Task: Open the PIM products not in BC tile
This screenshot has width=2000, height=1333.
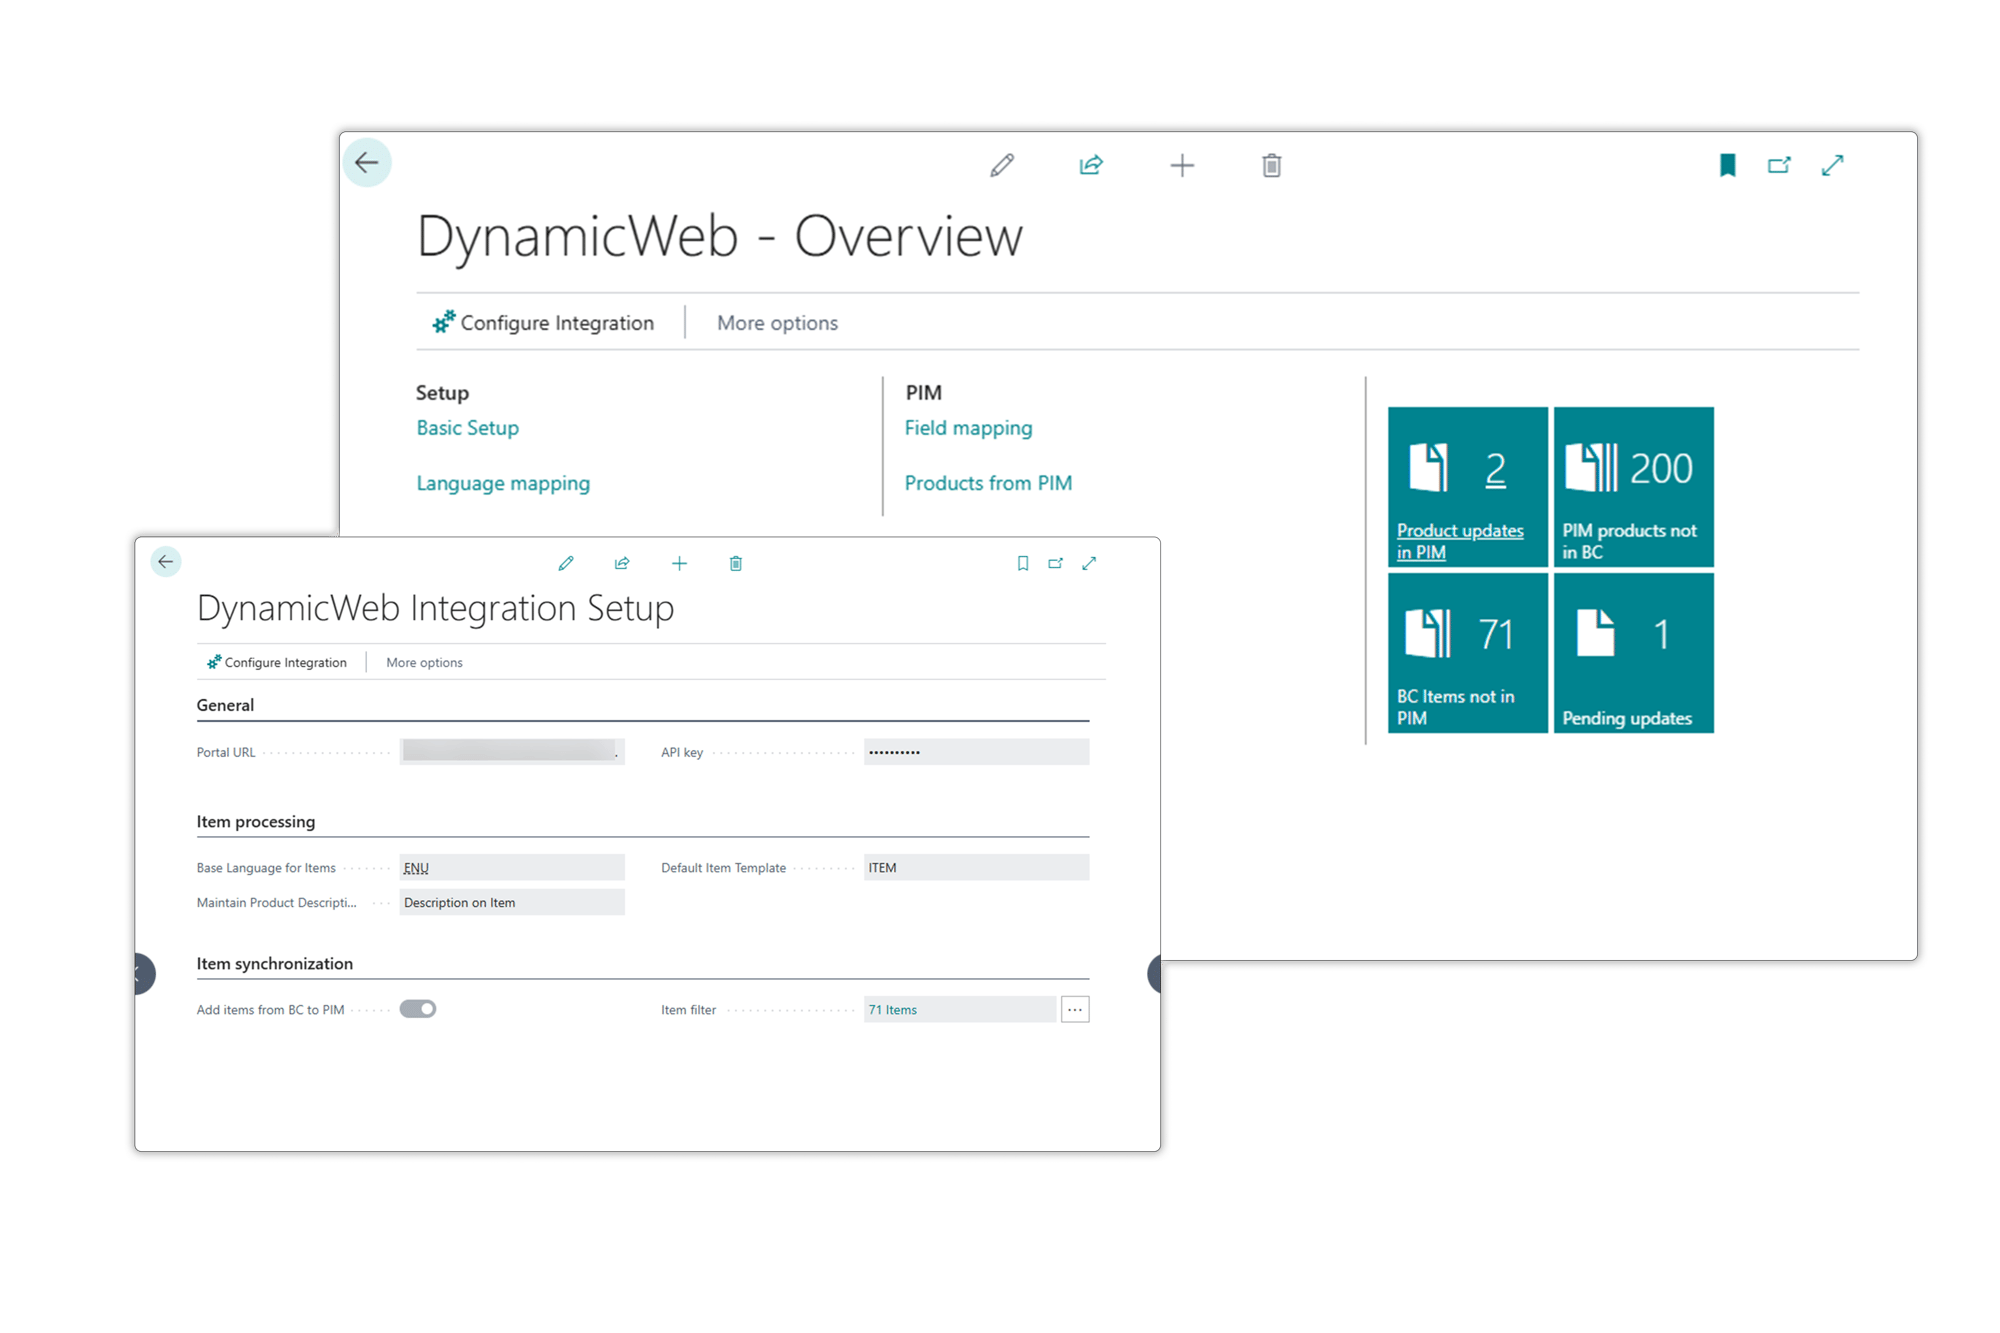Action: [1633, 487]
